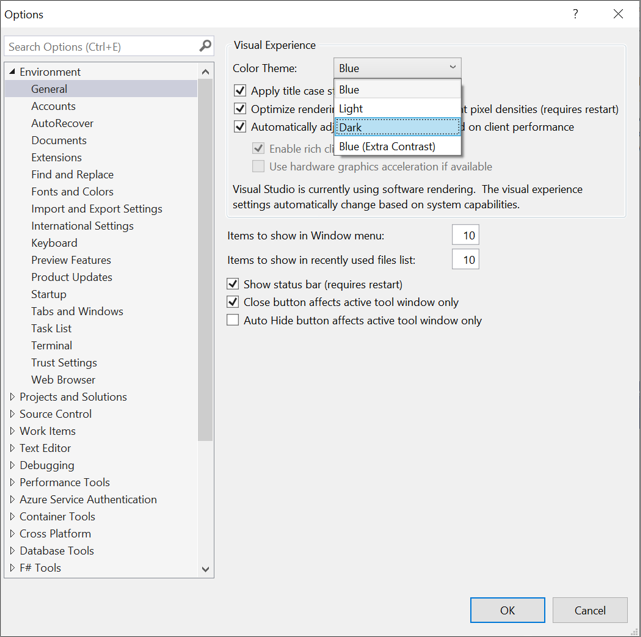This screenshot has height=637, width=641.
Task: Pick Blue (Extra Contrast) theme
Action: (x=397, y=146)
